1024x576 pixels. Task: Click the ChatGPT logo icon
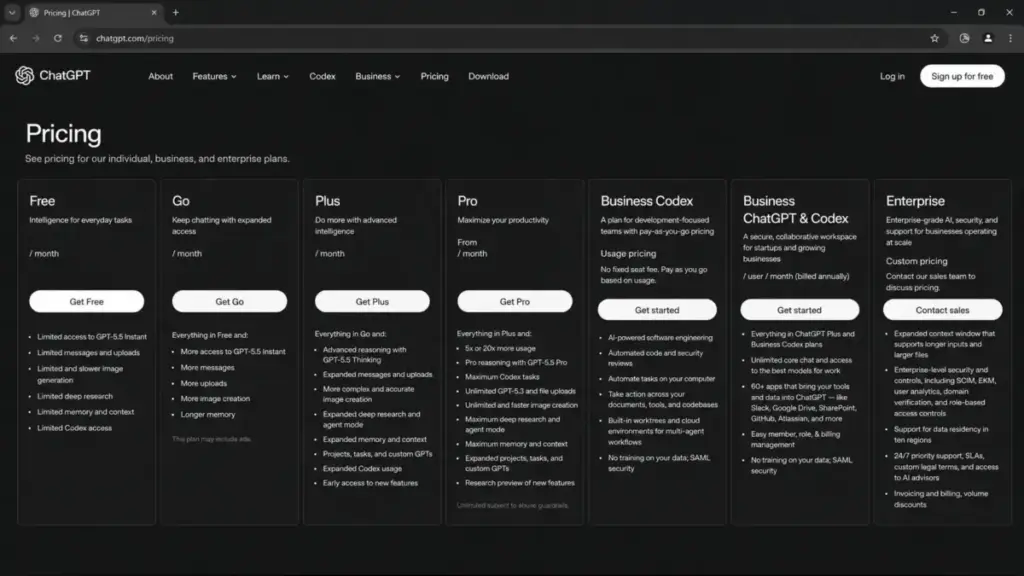25,76
